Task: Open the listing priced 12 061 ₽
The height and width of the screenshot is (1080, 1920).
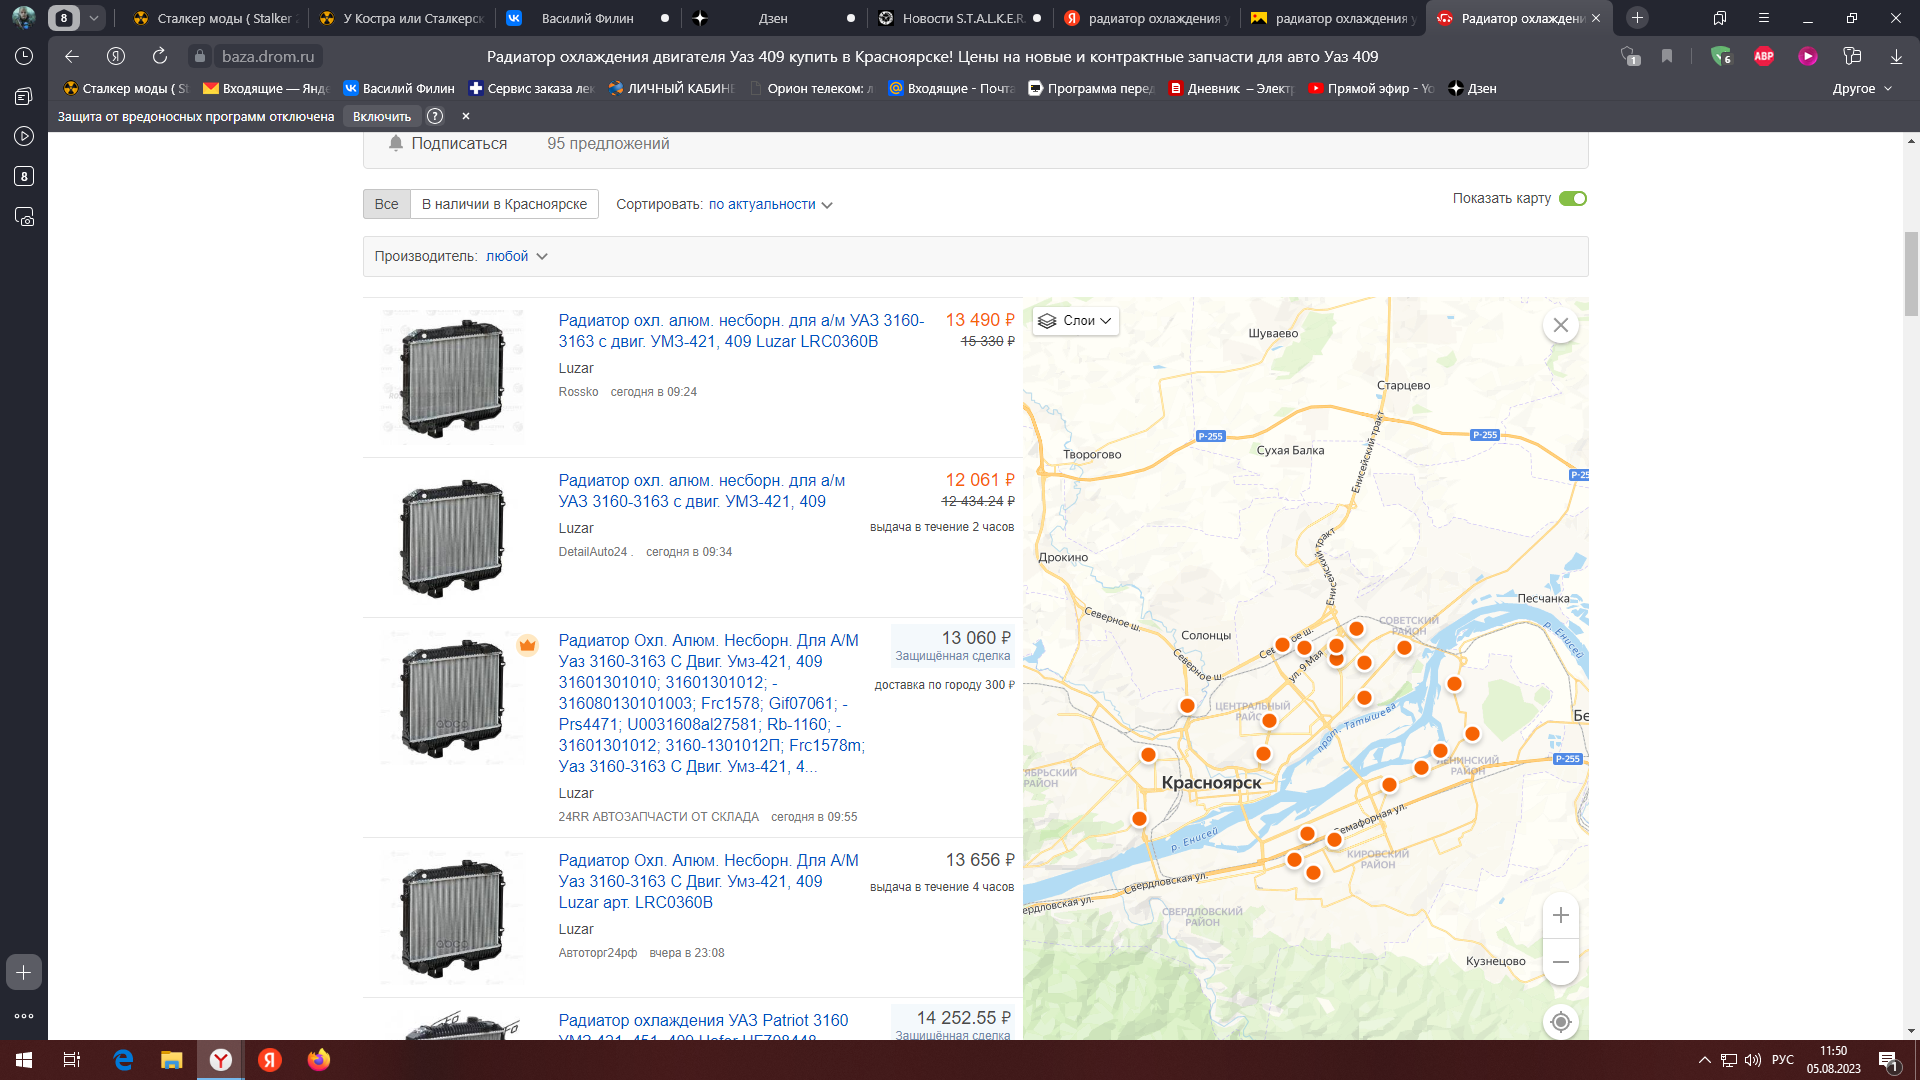Action: (701, 491)
